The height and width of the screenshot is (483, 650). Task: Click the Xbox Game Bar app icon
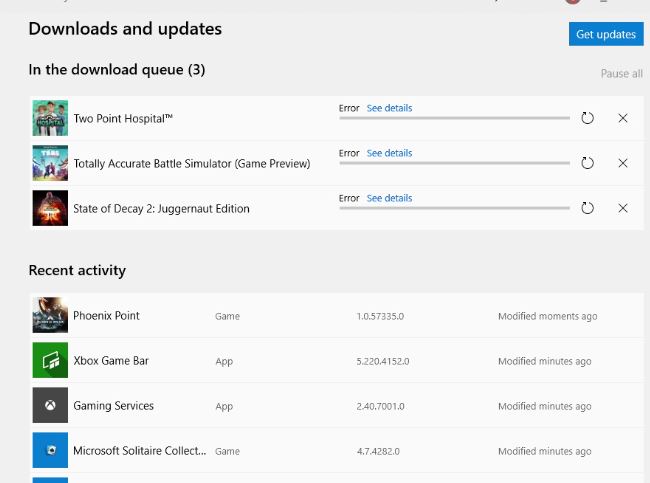[50, 360]
